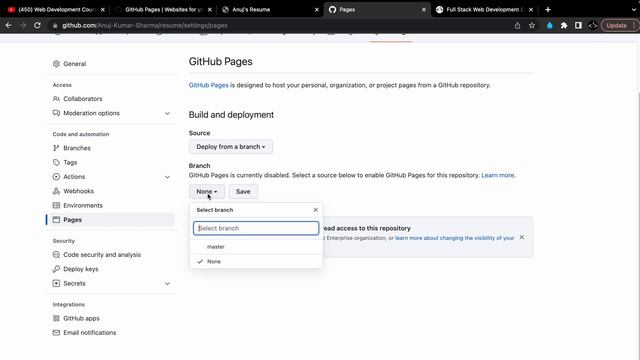
Task: Open the Learn more link
Action: [498, 175]
